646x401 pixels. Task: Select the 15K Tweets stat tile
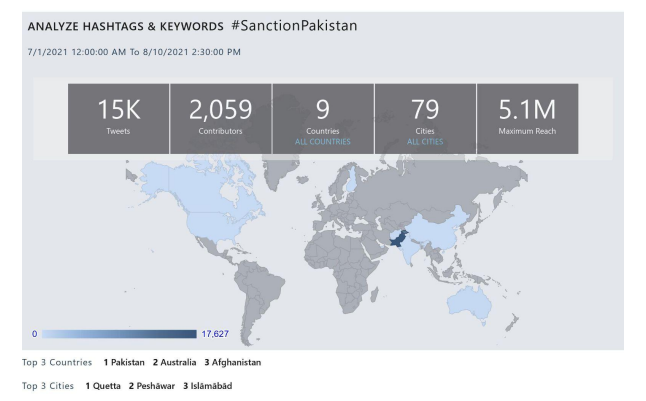119,119
